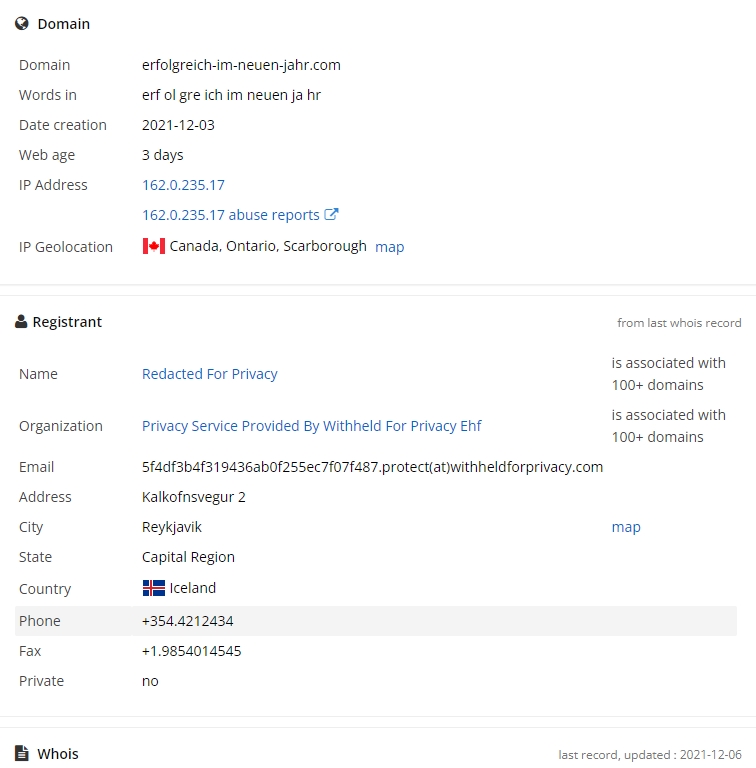
Task: Click the document icon beside Whois heading
Action: [22, 753]
